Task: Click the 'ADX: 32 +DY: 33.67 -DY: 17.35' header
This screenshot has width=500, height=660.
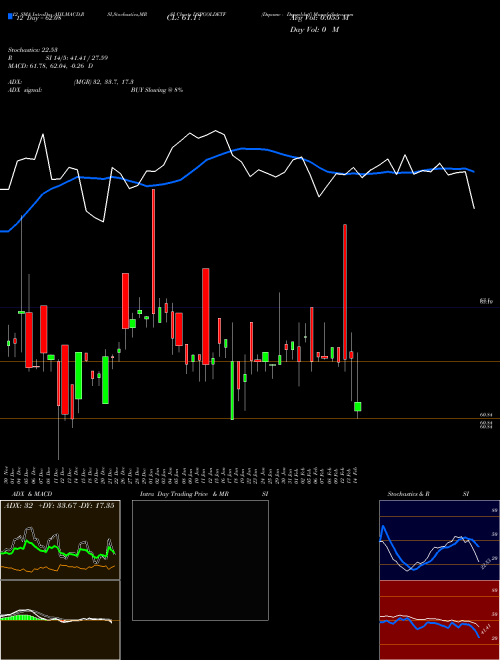Action: pyautogui.click(x=59, y=506)
